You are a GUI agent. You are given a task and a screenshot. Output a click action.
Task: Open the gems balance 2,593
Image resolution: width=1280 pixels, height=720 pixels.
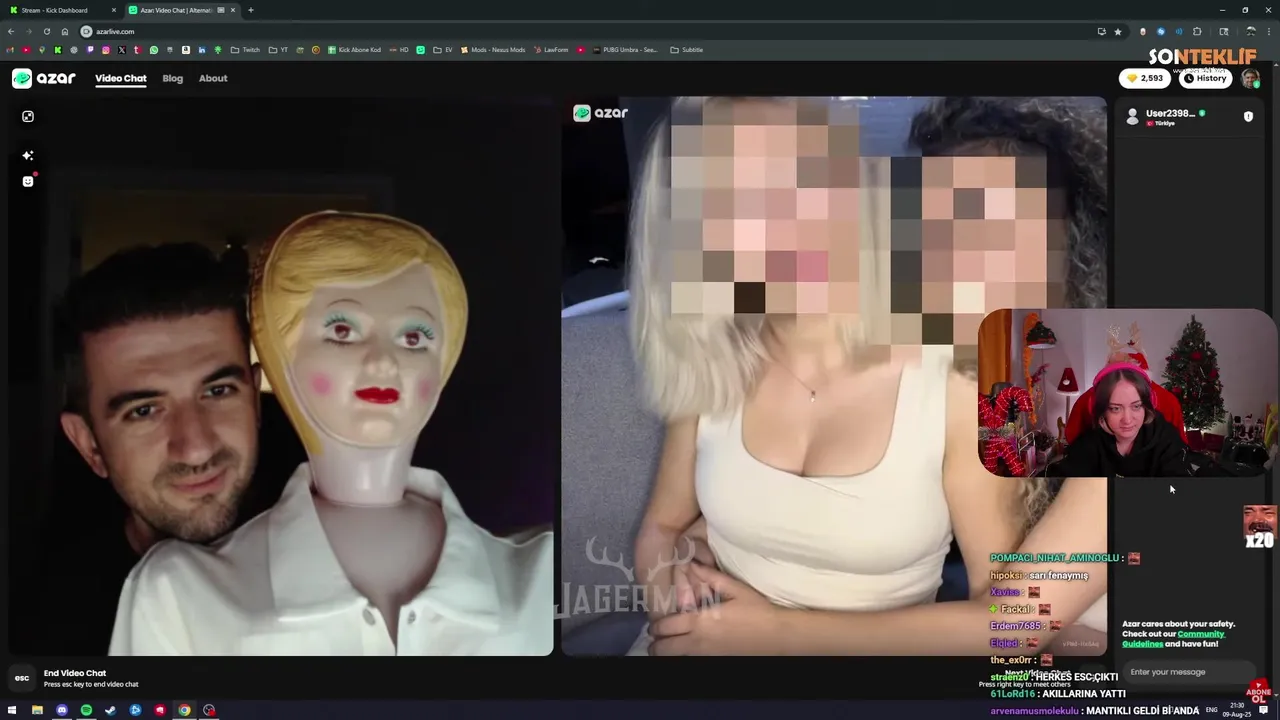(1145, 78)
